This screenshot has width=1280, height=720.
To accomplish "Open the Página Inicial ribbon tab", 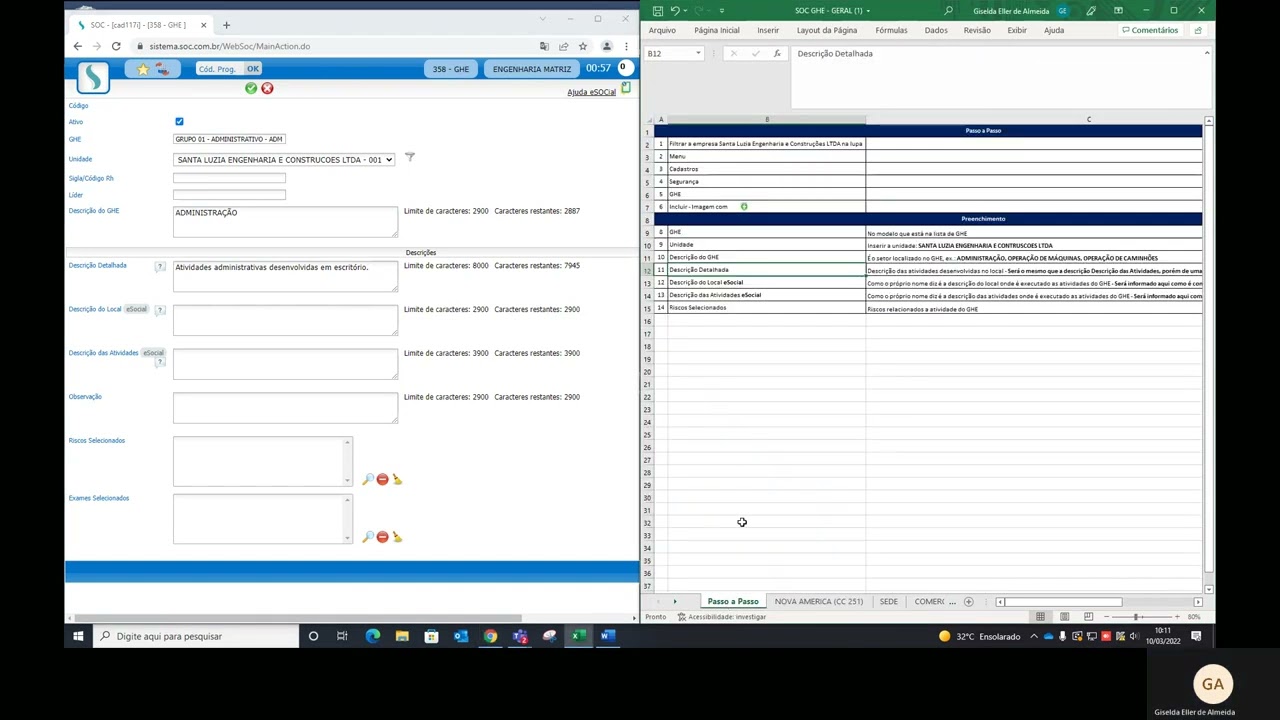I will pos(717,30).
